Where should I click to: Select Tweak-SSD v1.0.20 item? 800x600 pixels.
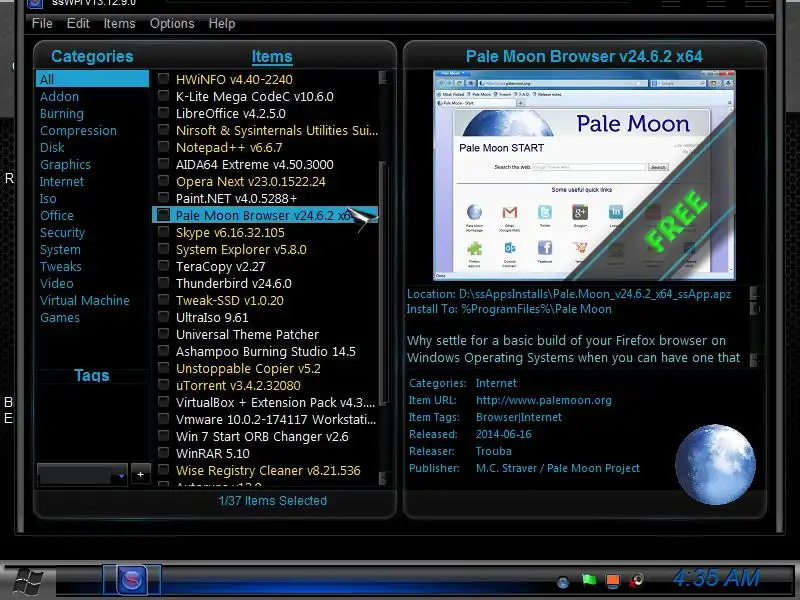coord(230,301)
